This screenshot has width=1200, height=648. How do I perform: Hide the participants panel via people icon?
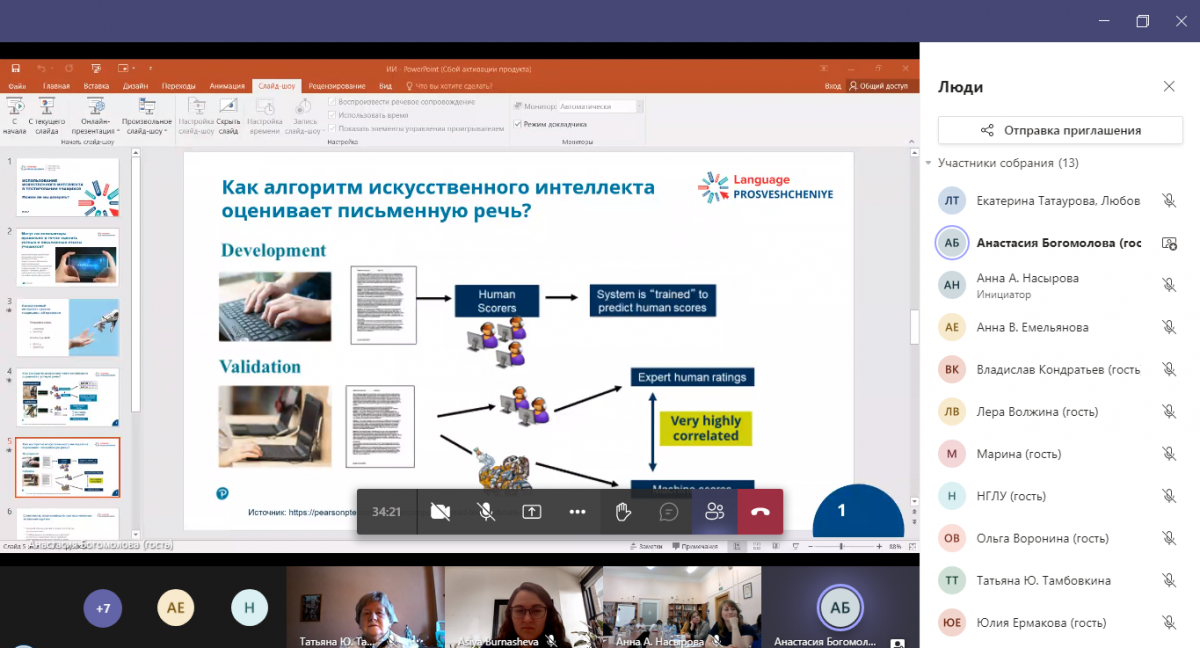coord(714,511)
